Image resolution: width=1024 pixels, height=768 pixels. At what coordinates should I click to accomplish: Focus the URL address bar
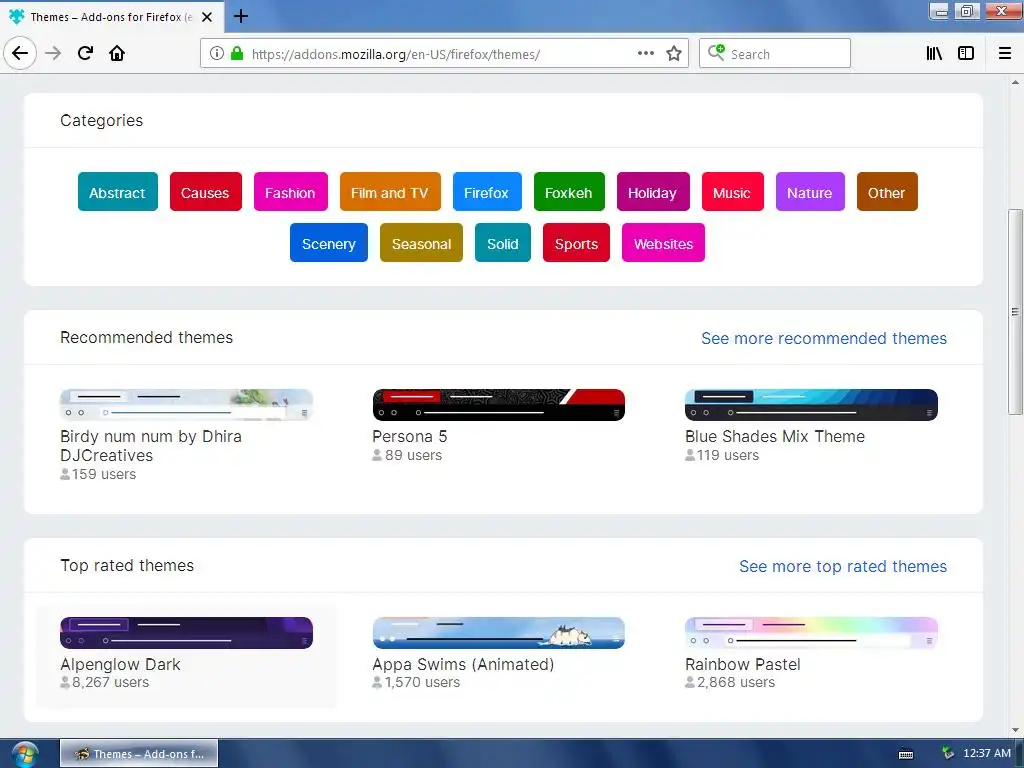(444, 54)
